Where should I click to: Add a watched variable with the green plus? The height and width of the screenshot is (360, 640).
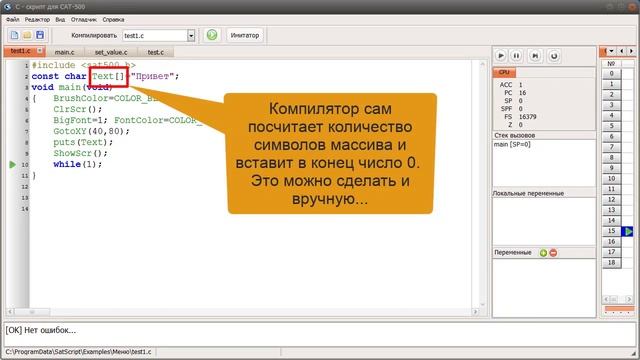click(x=543, y=253)
